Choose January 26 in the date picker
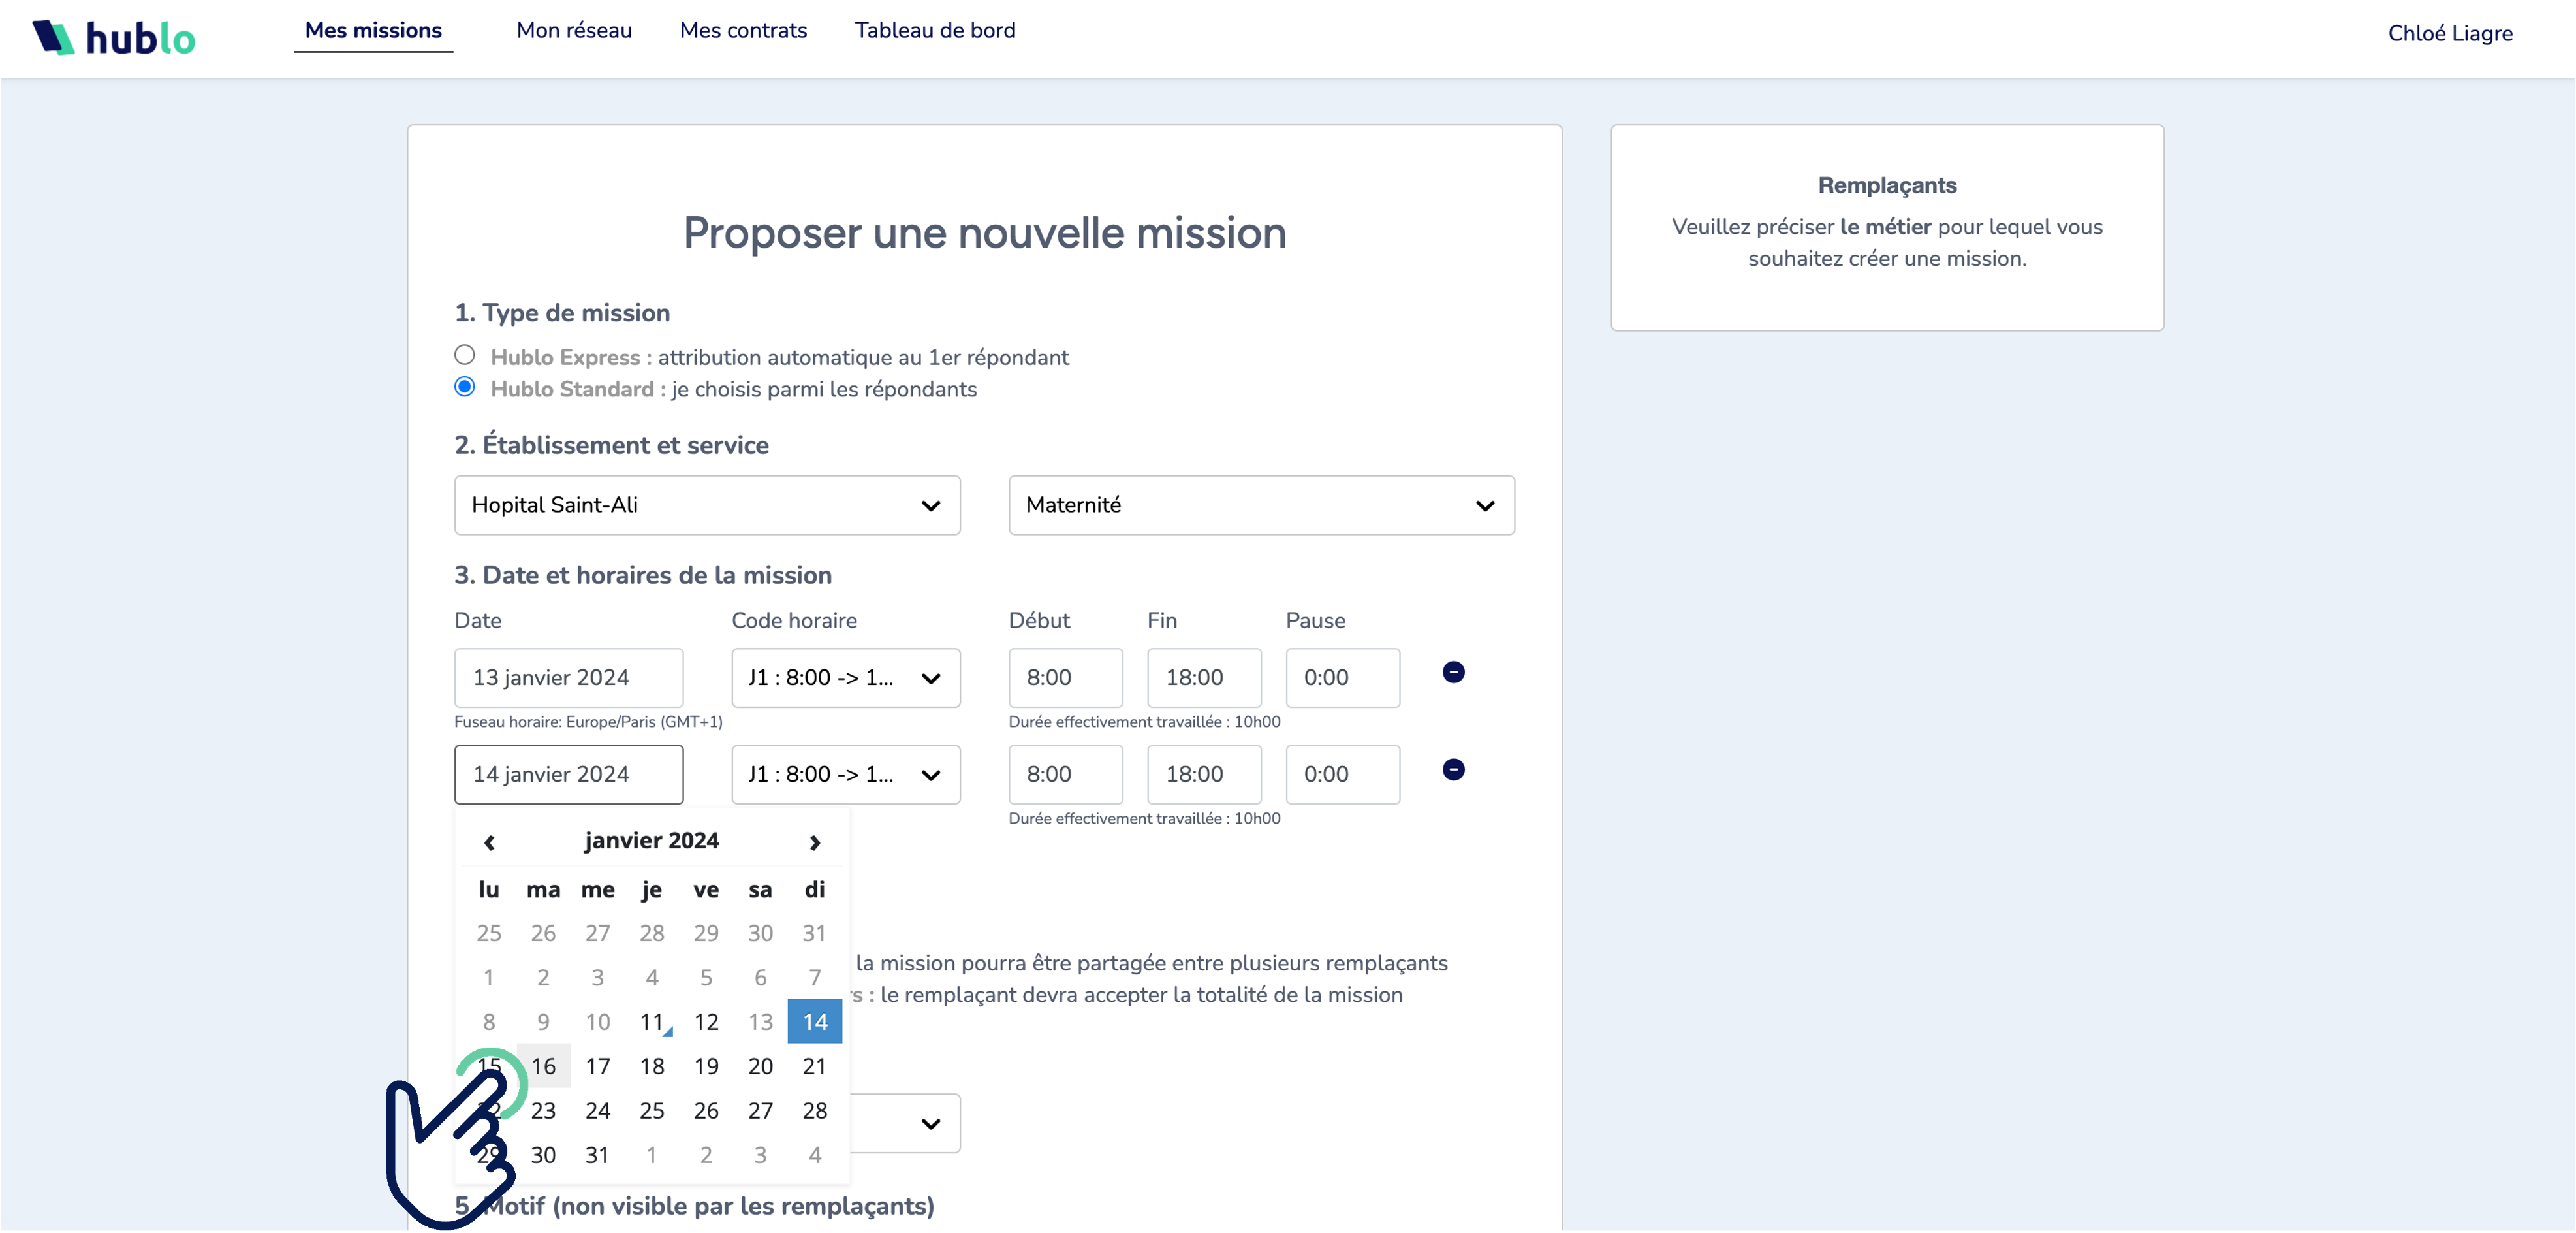Screen dimensions: 2576x1233 click(706, 1110)
